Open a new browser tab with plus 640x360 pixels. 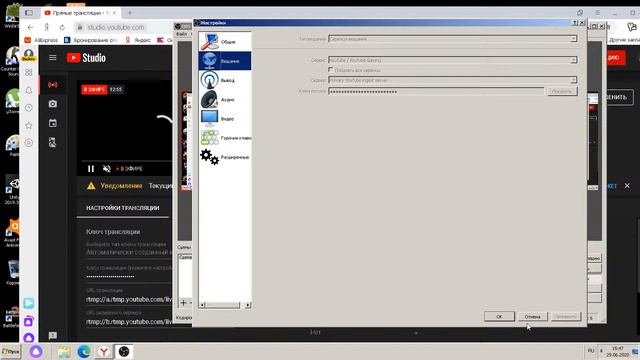[x=130, y=13]
